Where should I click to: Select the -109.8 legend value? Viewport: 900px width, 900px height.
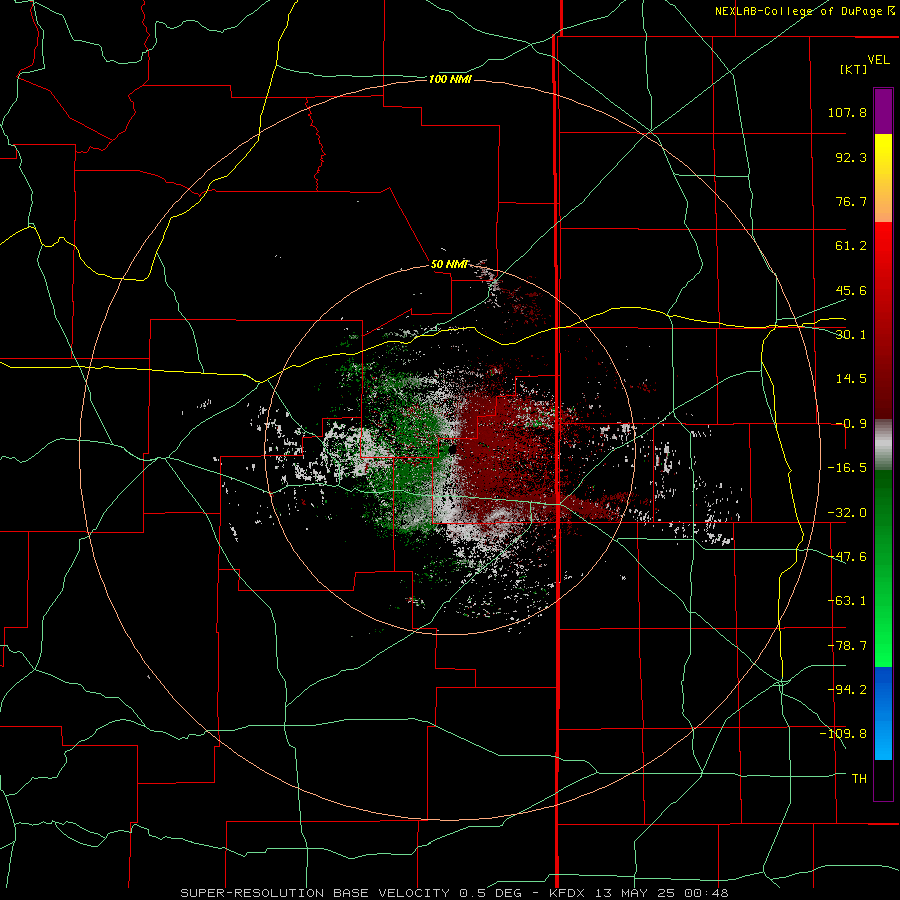coord(843,734)
